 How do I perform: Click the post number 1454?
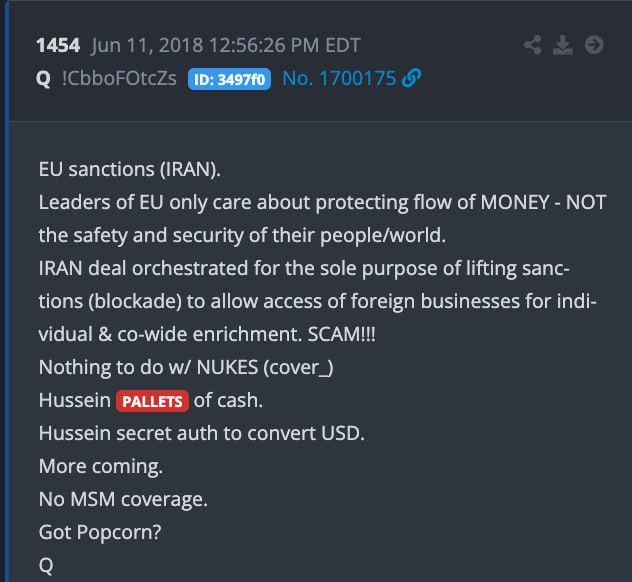click(58, 45)
